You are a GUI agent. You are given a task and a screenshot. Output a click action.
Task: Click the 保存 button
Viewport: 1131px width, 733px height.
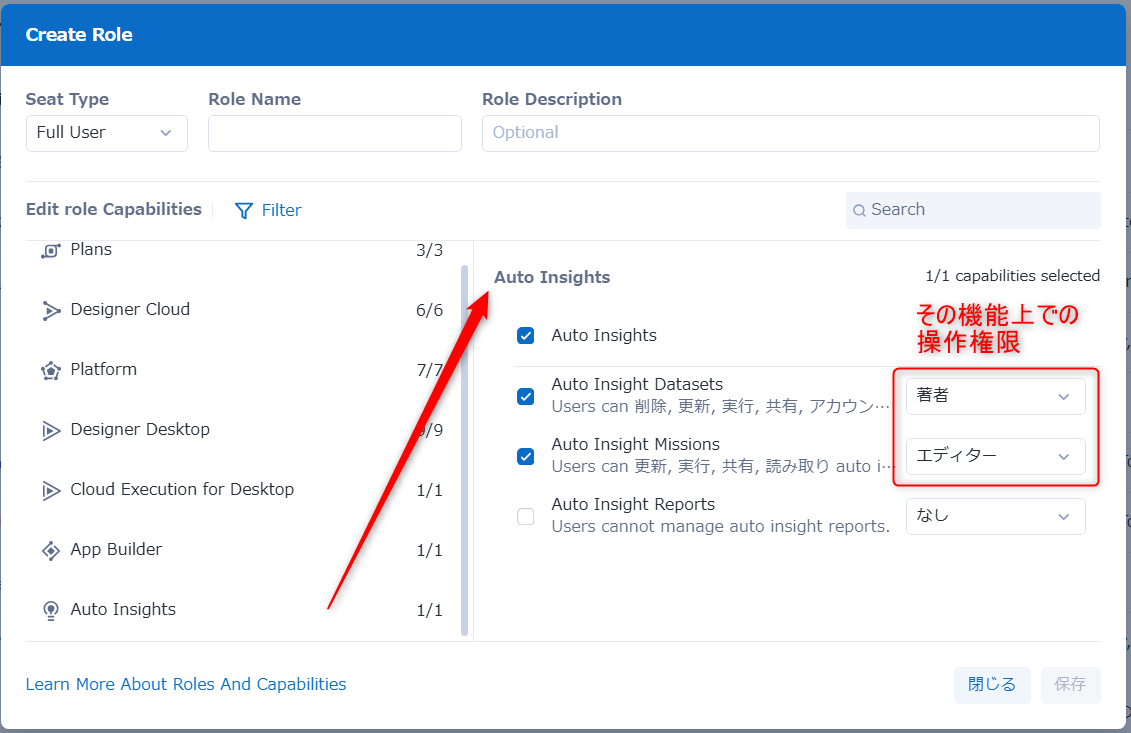click(x=1070, y=685)
